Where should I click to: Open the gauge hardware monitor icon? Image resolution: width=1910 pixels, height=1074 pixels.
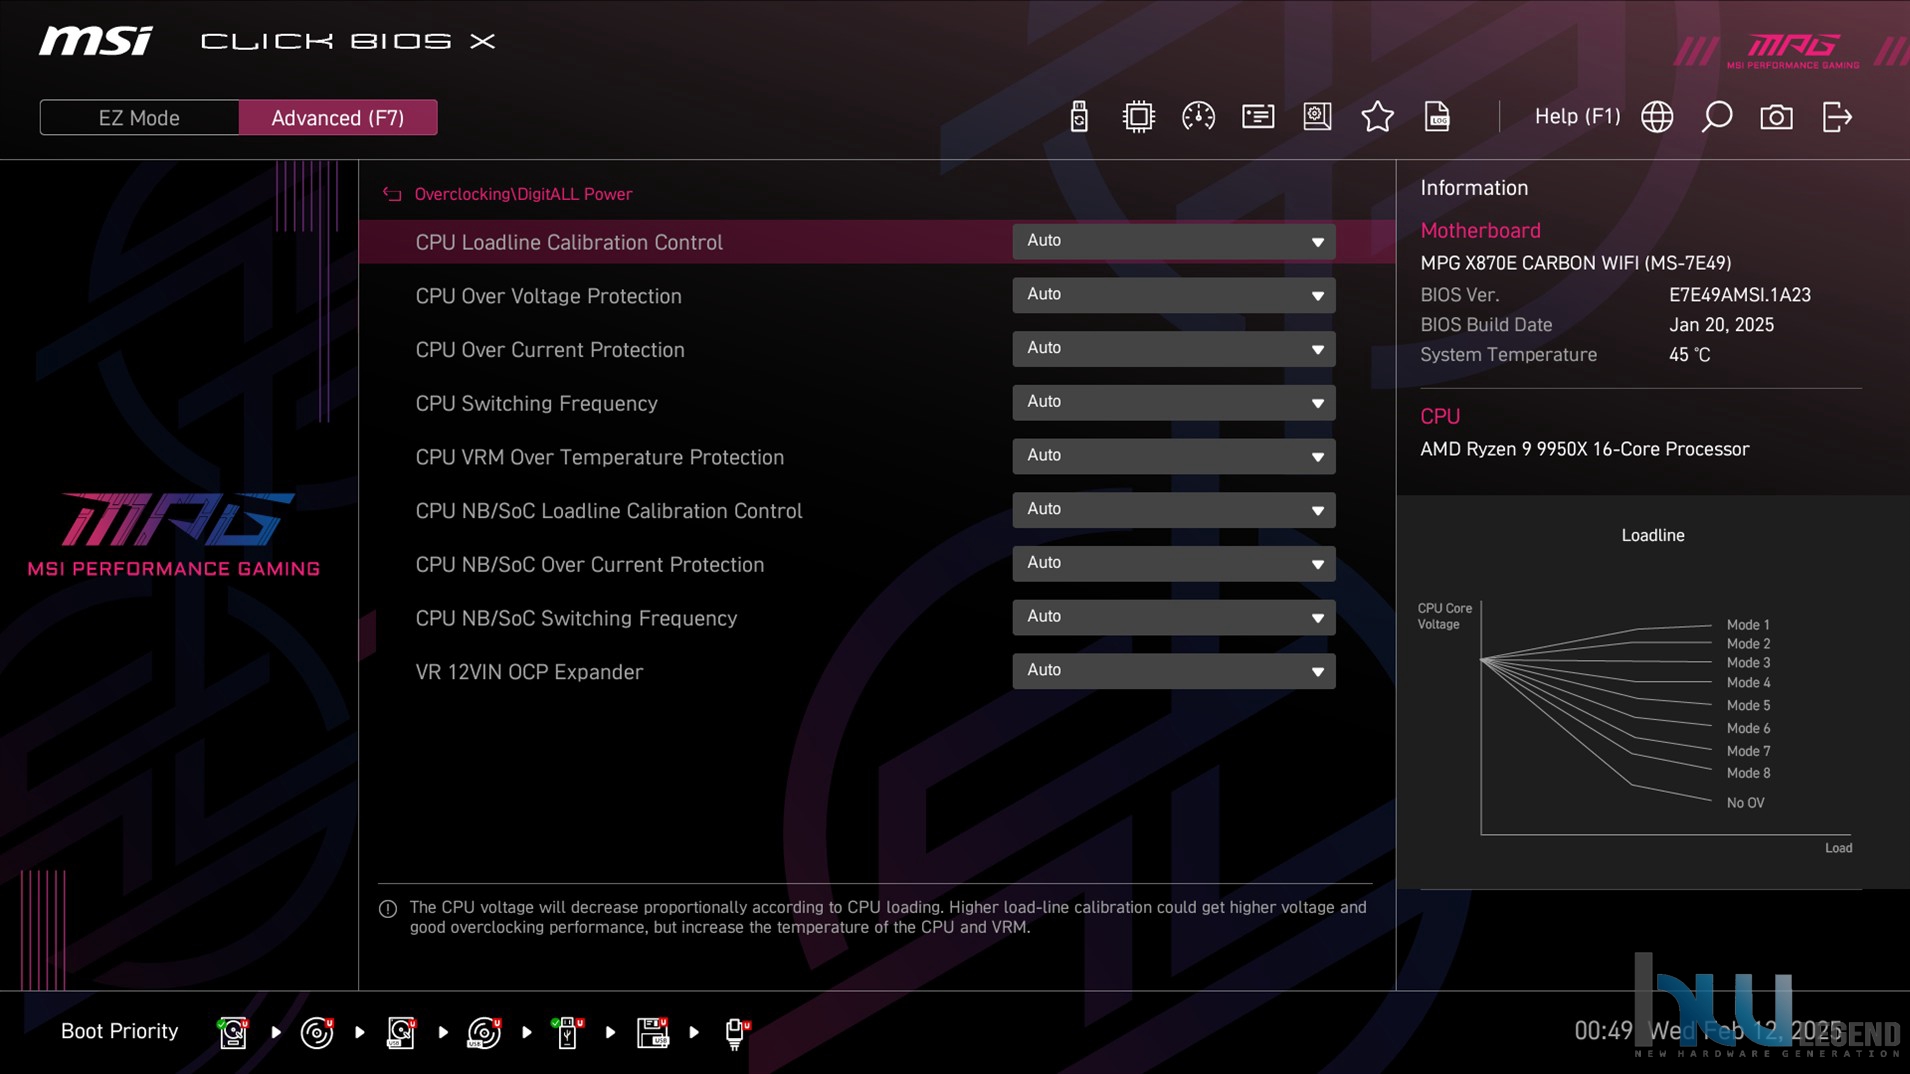coord(1198,117)
